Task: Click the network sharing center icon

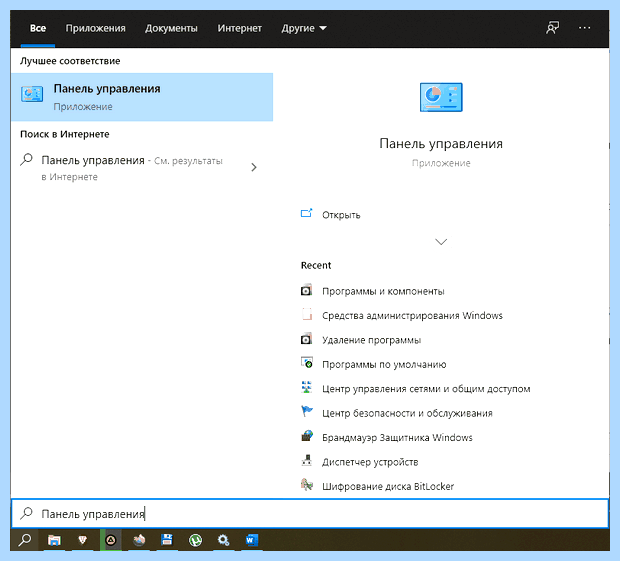Action: coord(306,387)
